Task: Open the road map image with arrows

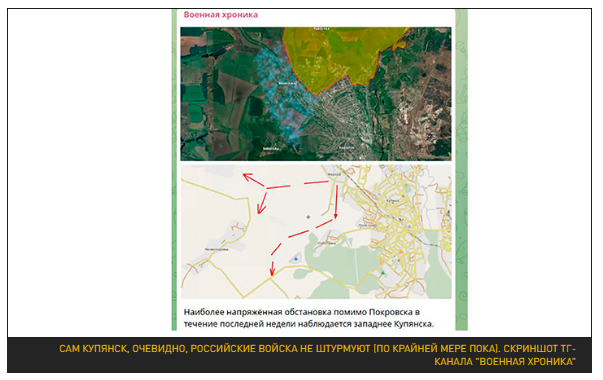Action: [x=316, y=232]
